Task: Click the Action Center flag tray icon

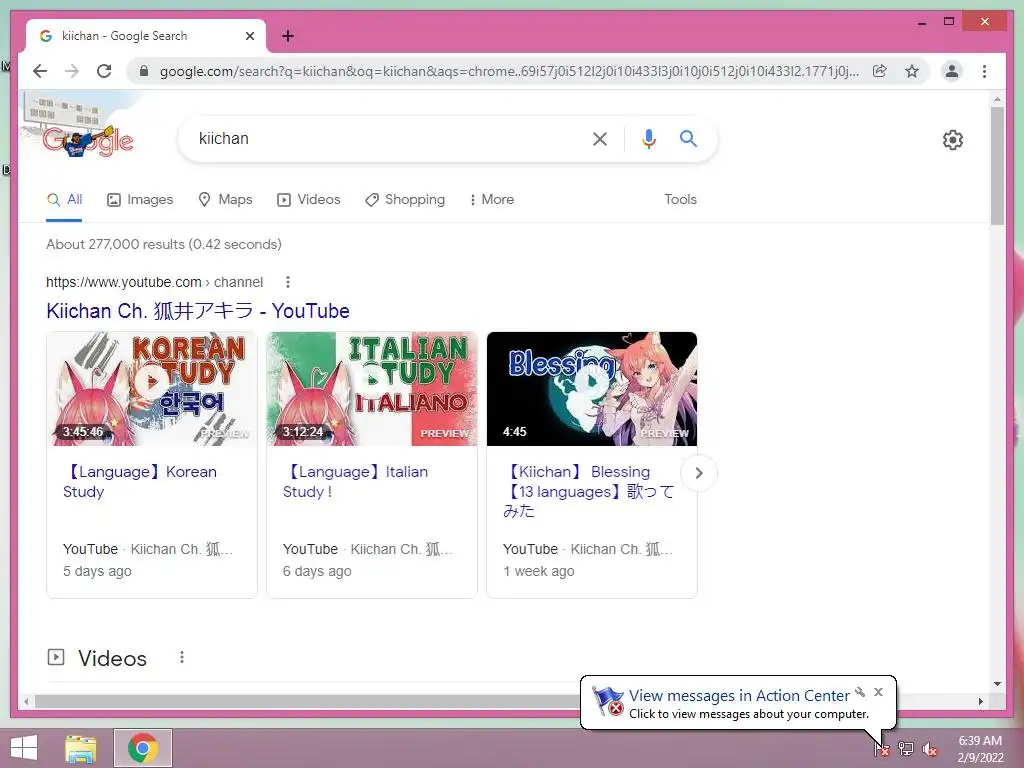Action: point(882,749)
